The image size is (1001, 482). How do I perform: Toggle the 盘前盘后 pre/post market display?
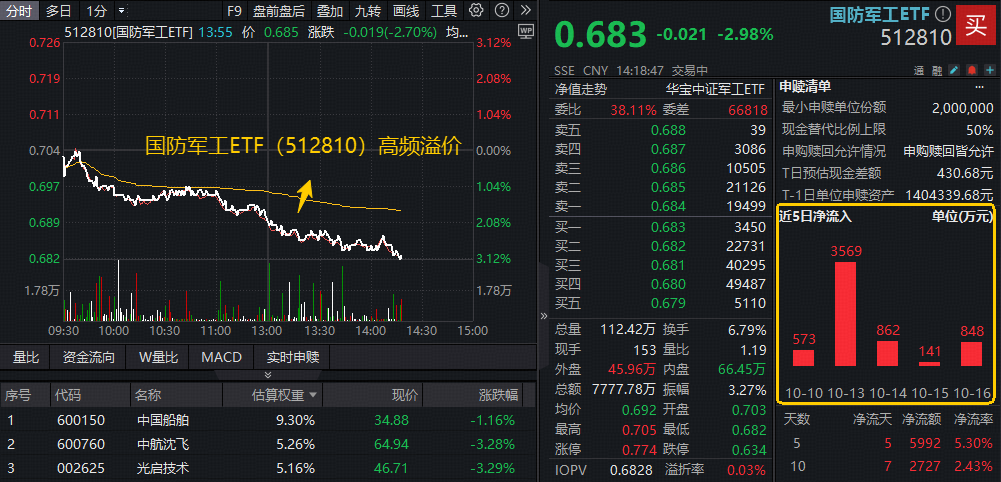click(x=279, y=11)
